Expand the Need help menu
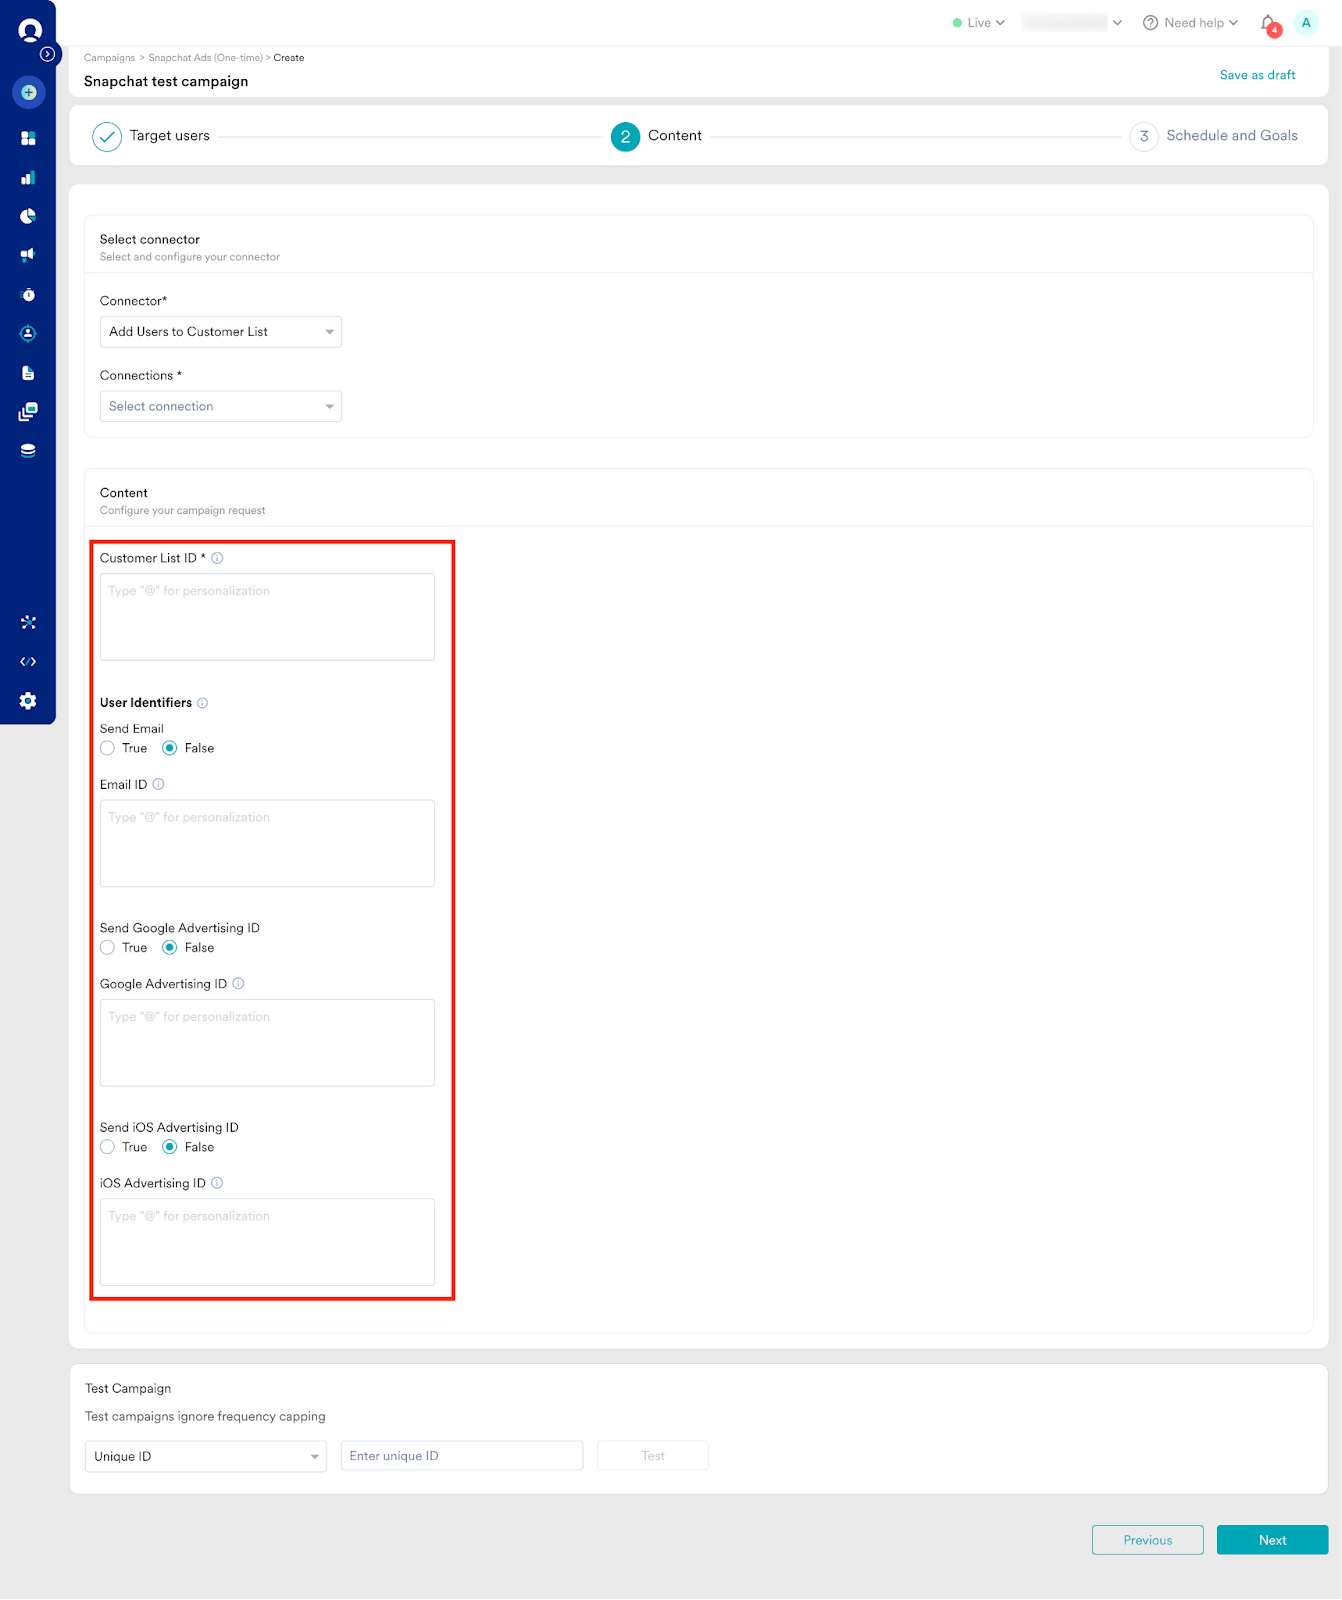Viewport: 1342px width, 1600px height. (x=1201, y=23)
